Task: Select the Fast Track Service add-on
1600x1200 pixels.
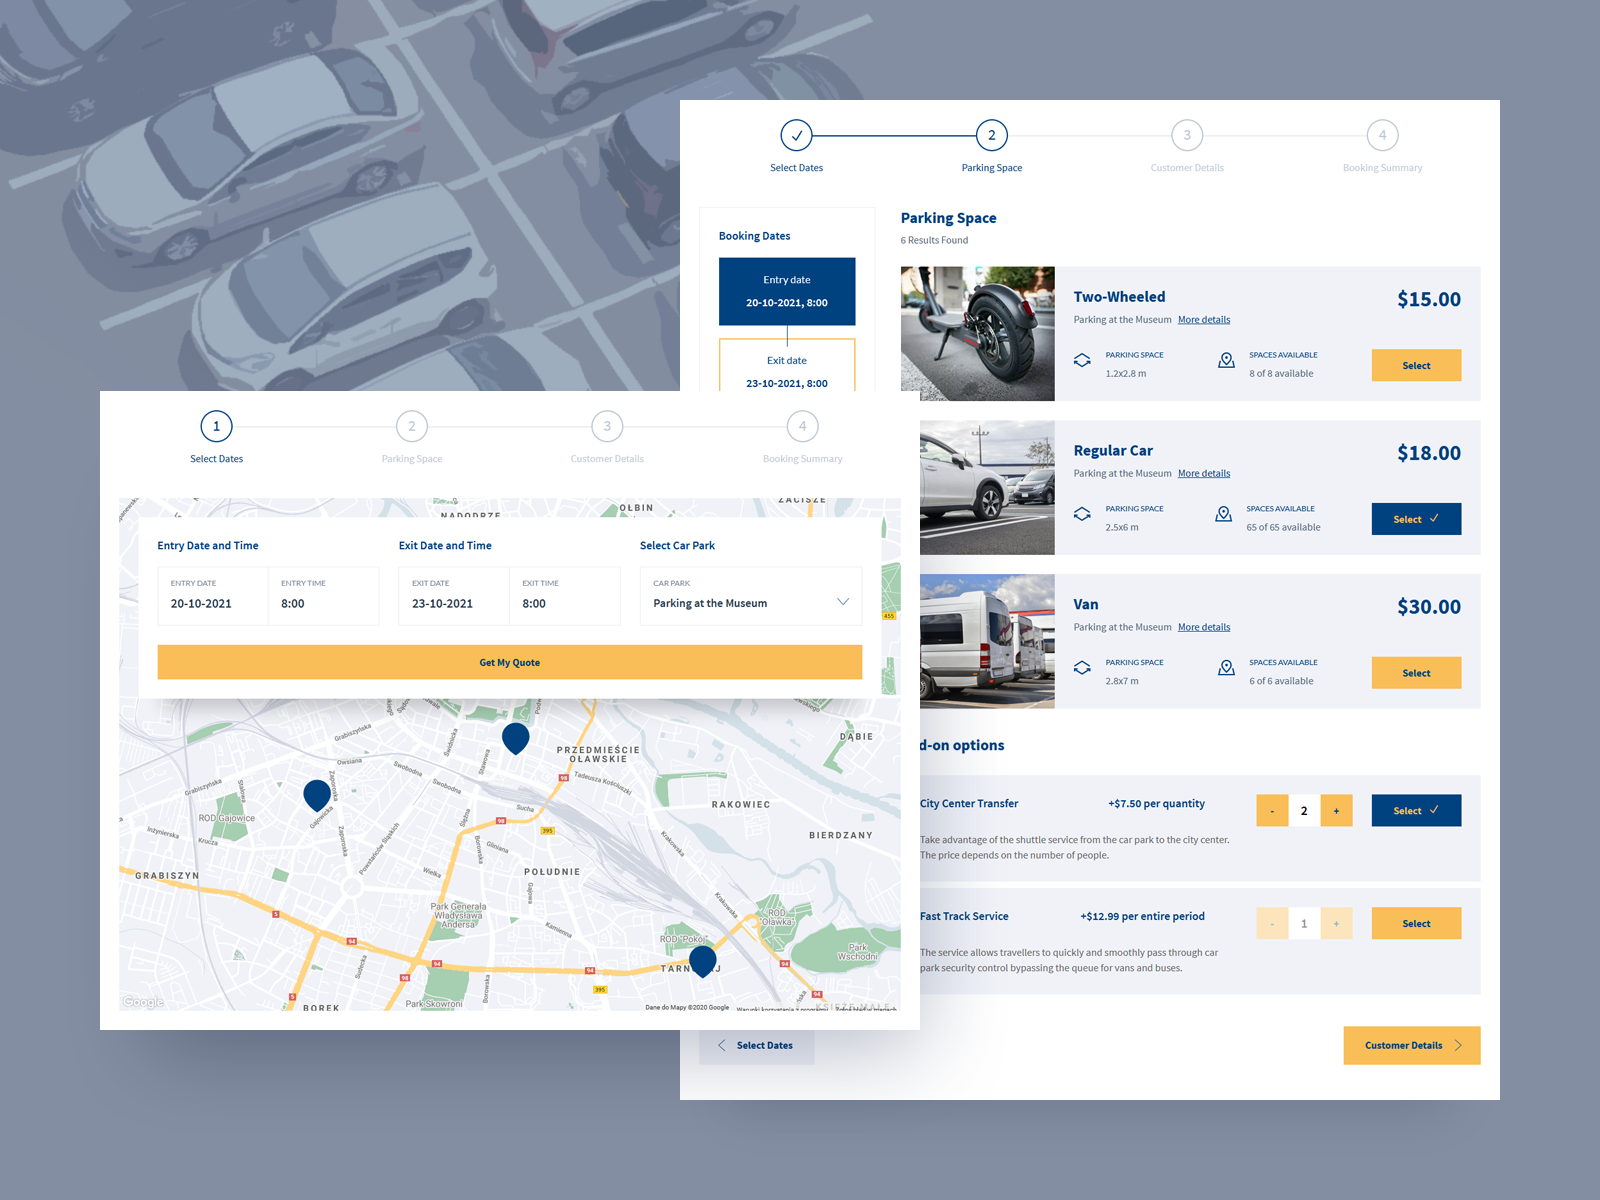Action: pos(1416,922)
